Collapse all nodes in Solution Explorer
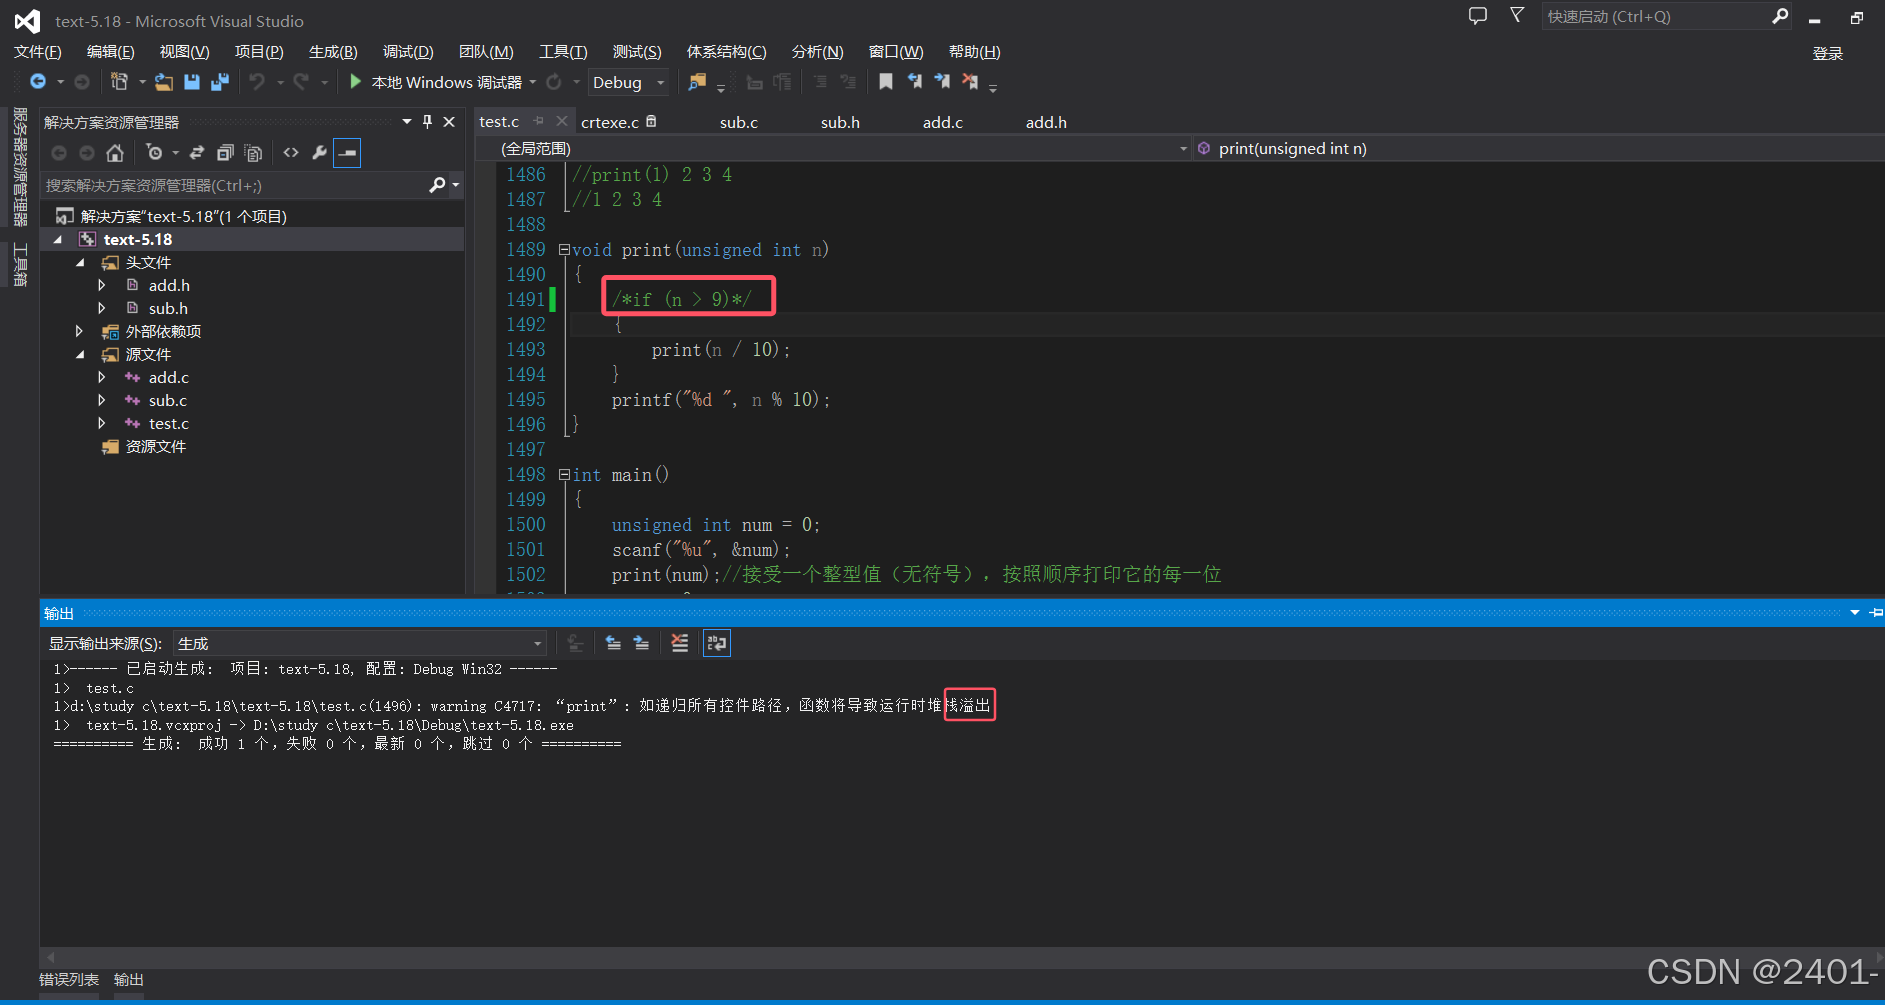Screen dimensions: 1885x1005 225,153
